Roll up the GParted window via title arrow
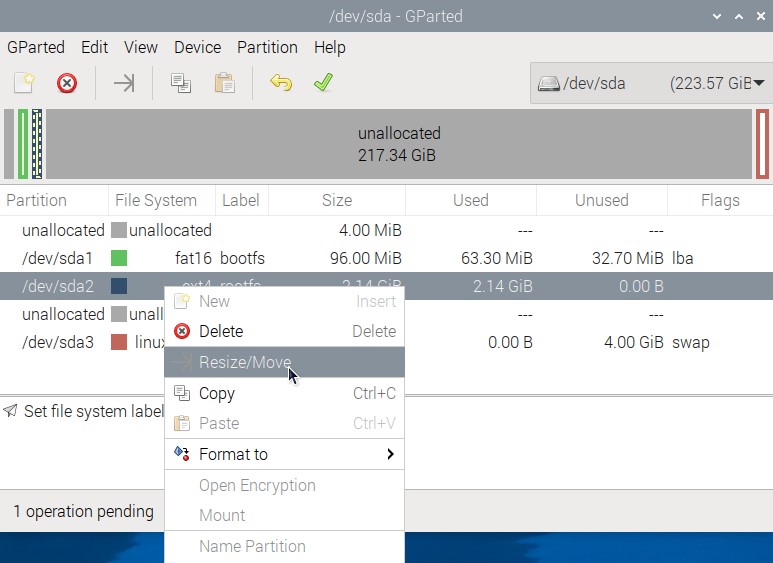 pos(717,16)
